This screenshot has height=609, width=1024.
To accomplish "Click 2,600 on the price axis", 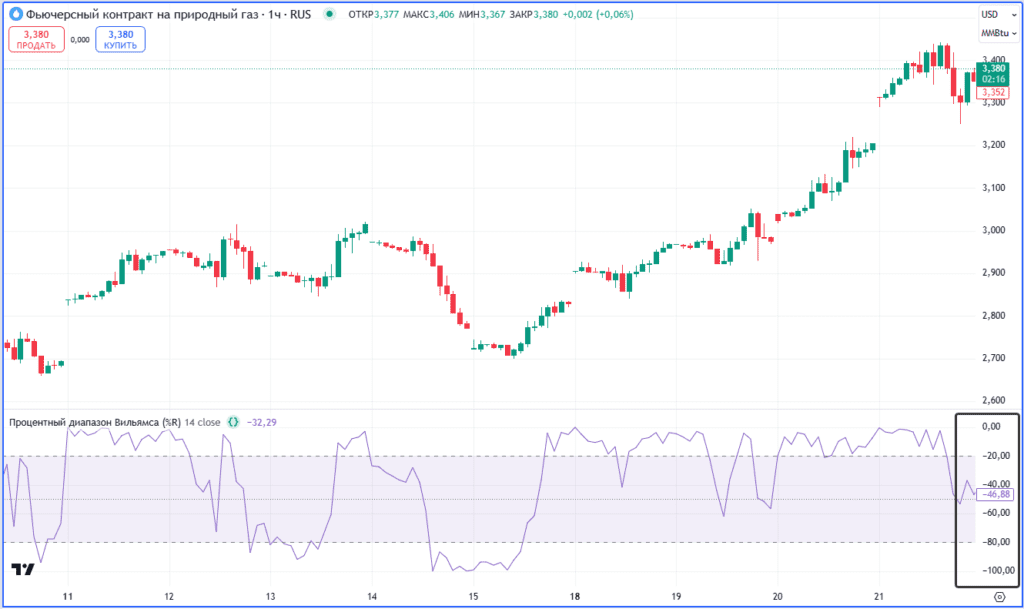I will pos(993,401).
